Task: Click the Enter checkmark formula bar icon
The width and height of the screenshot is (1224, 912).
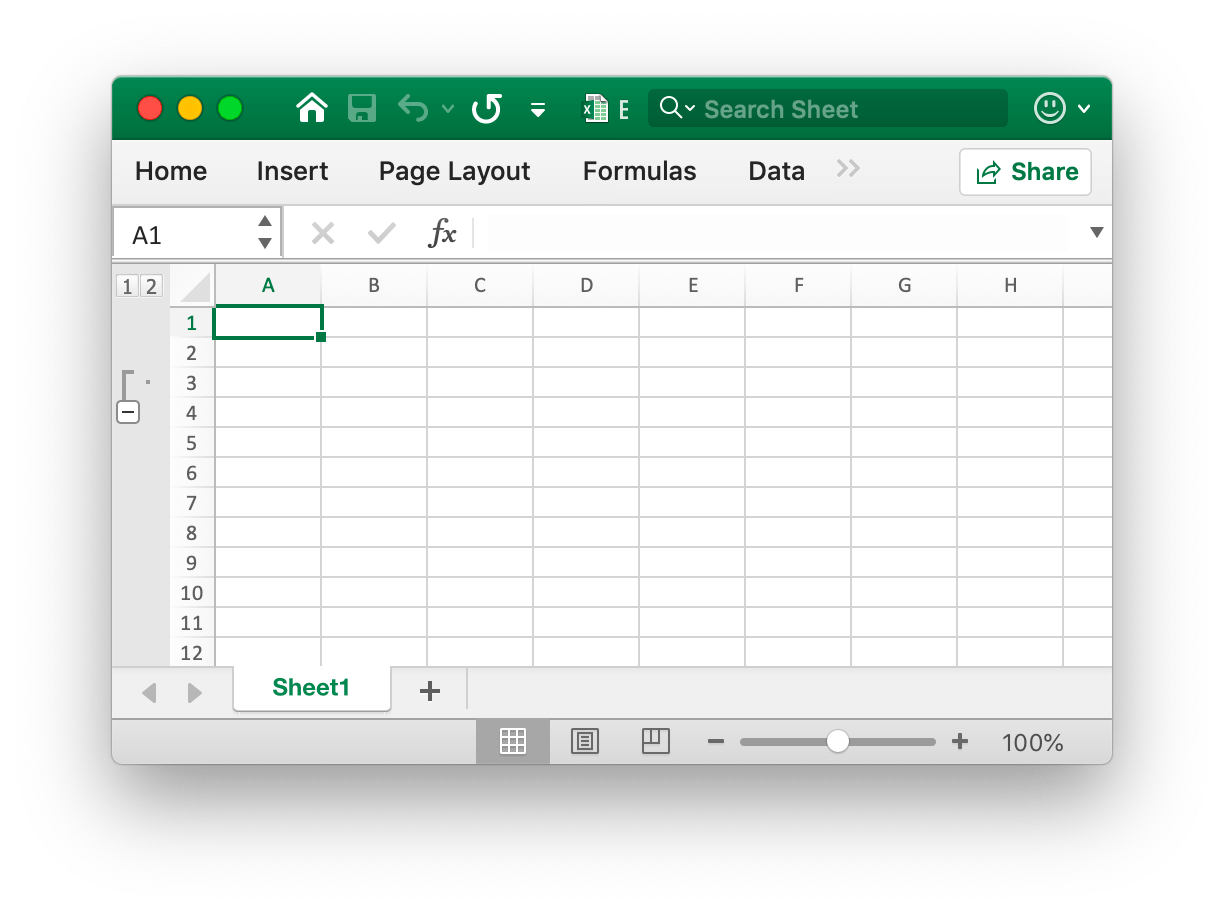Action: 381,234
